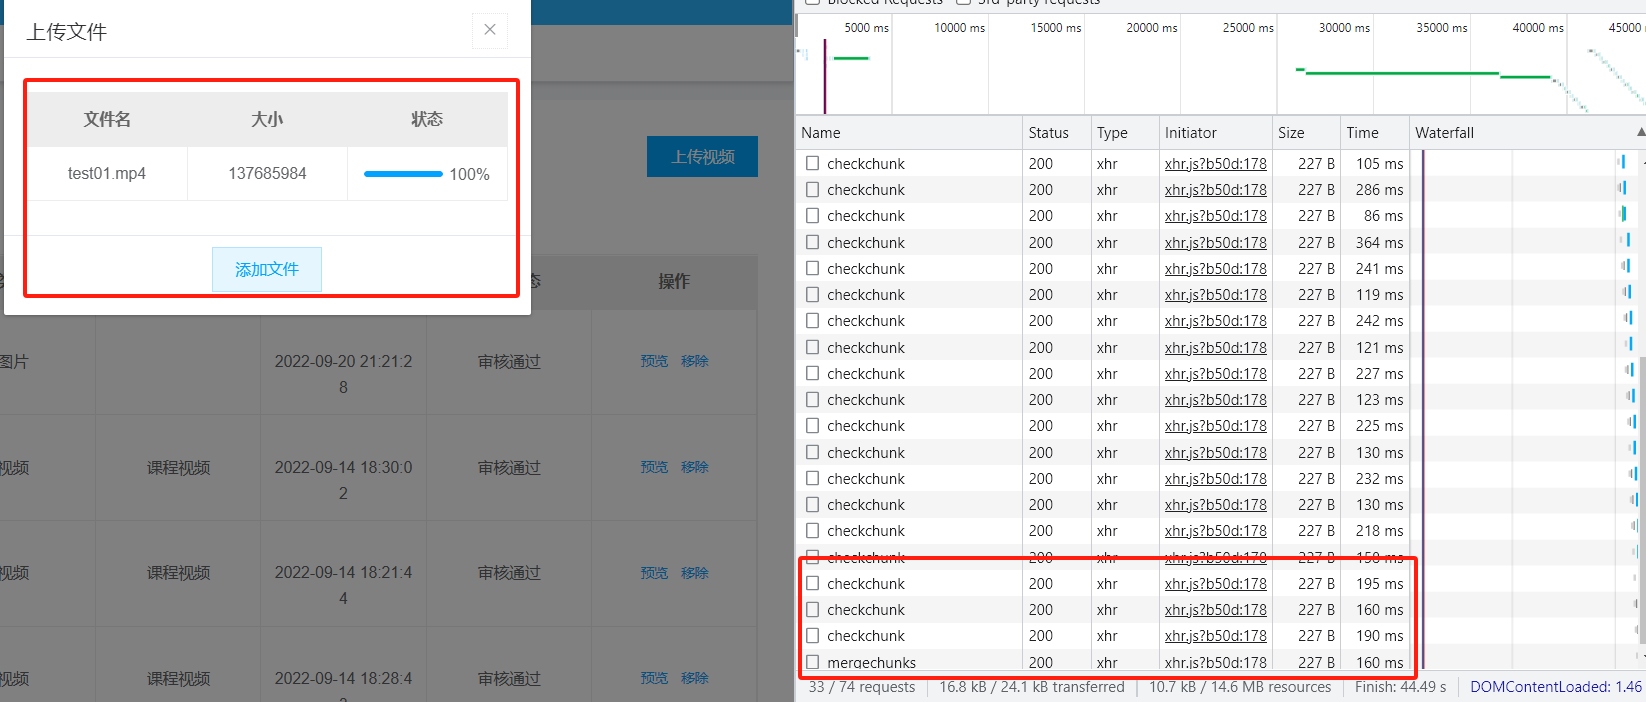Image resolution: width=1646 pixels, height=702 pixels.
Task: Click 移除 link for 2022-09-14 18:30:02 row
Action: [x=695, y=467]
